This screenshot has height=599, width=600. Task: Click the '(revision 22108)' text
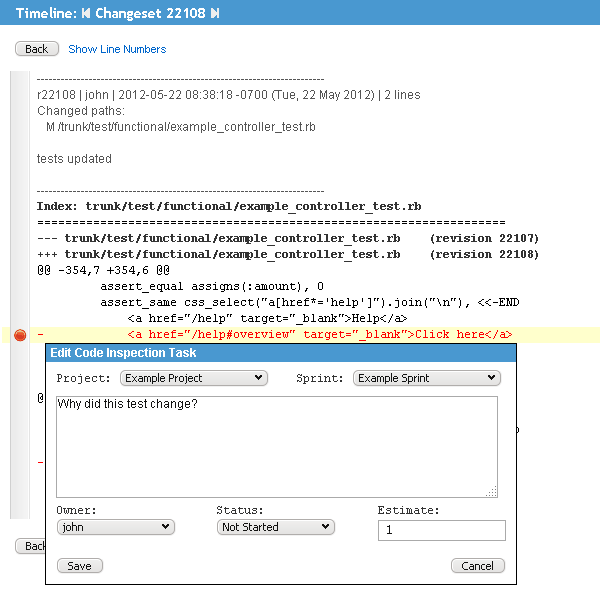click(x=484, y=255)
